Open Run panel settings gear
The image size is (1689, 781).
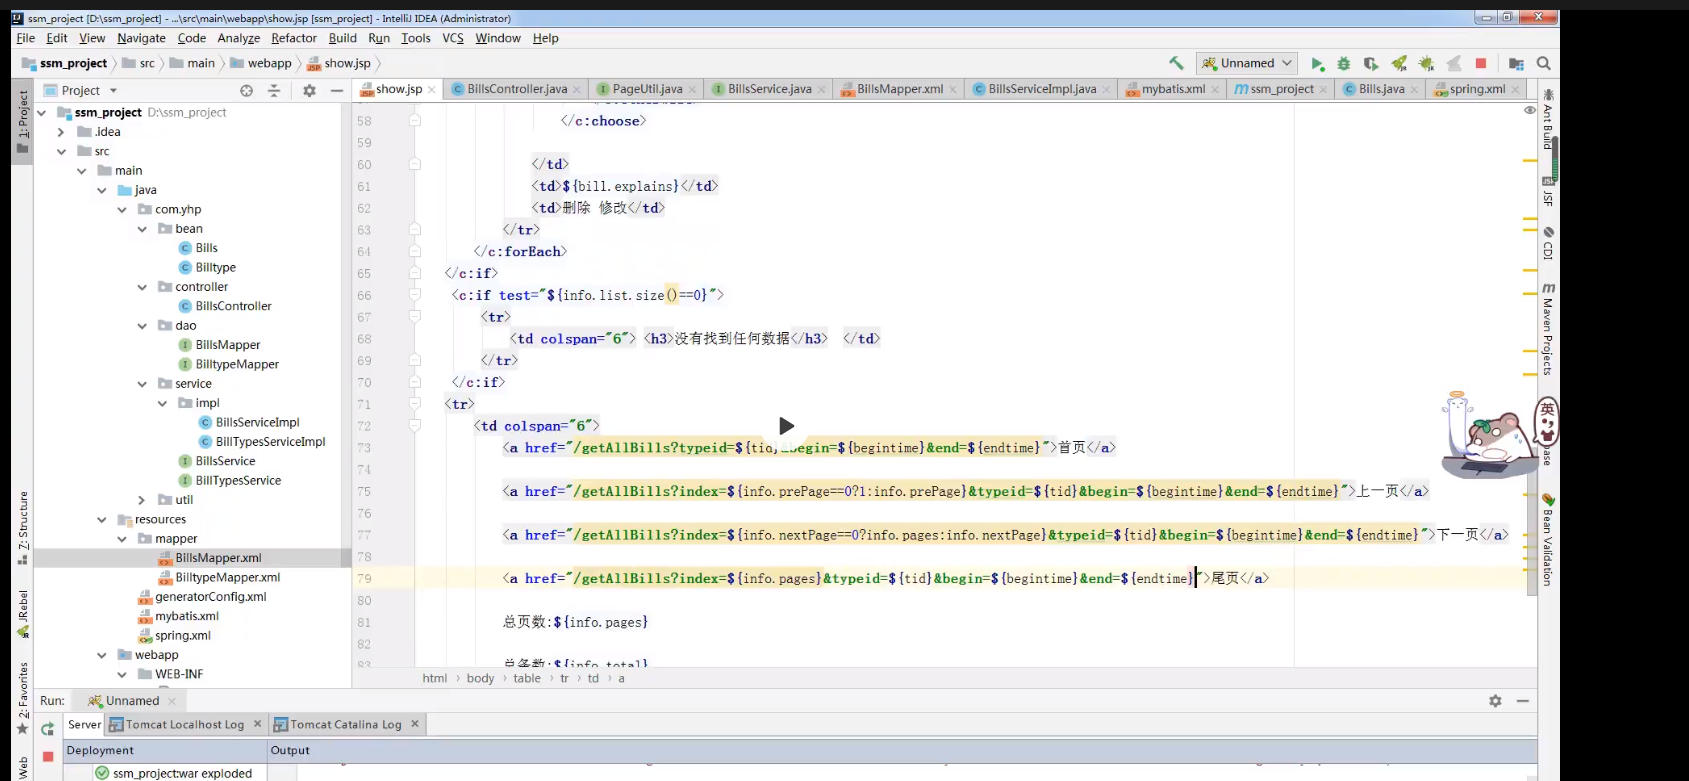[1495, 701]
